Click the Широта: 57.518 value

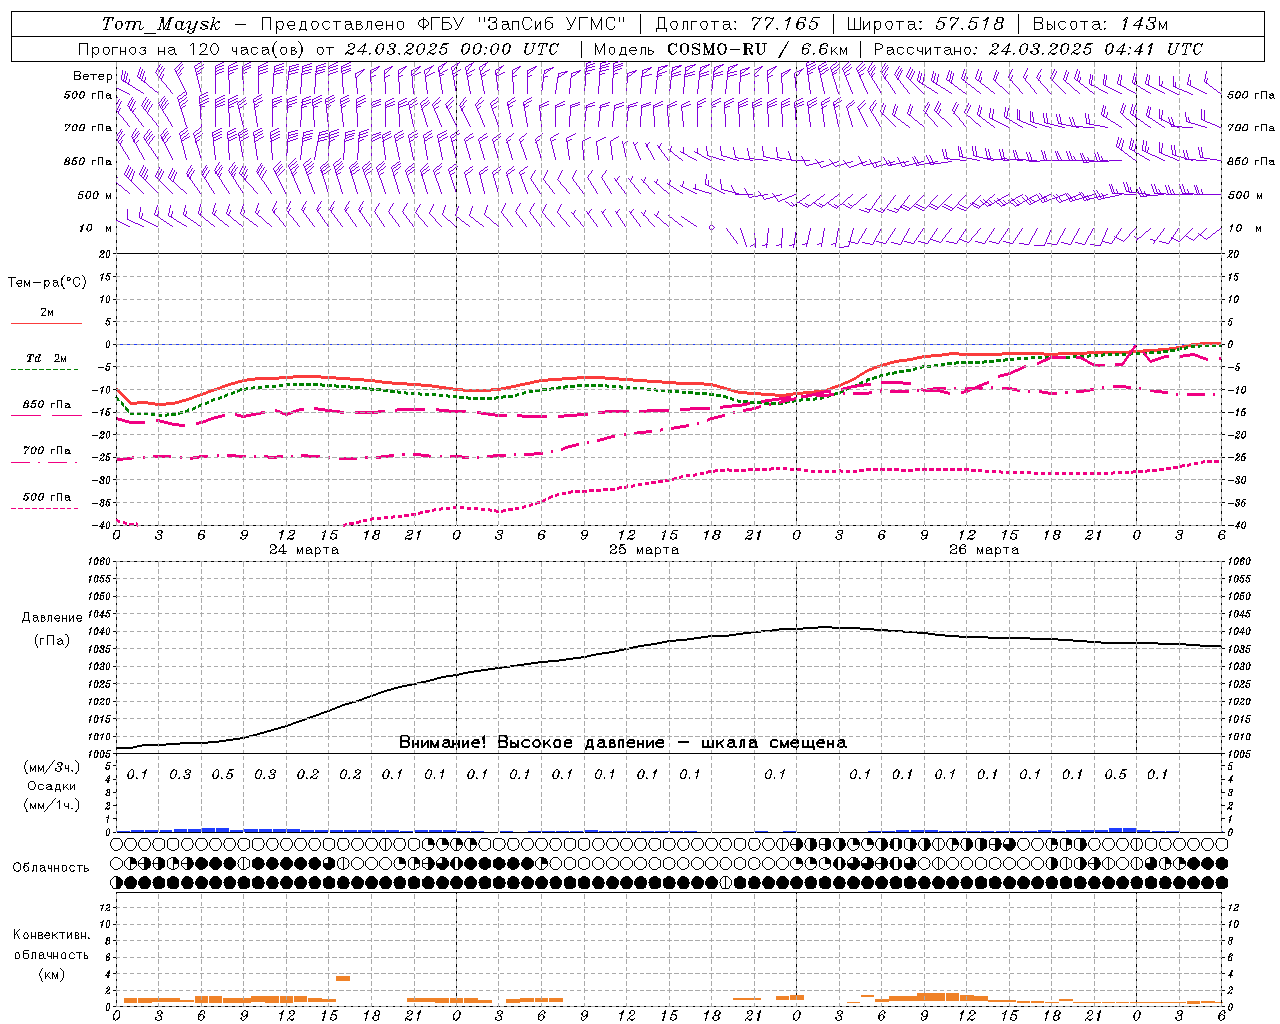click(926, 24)
